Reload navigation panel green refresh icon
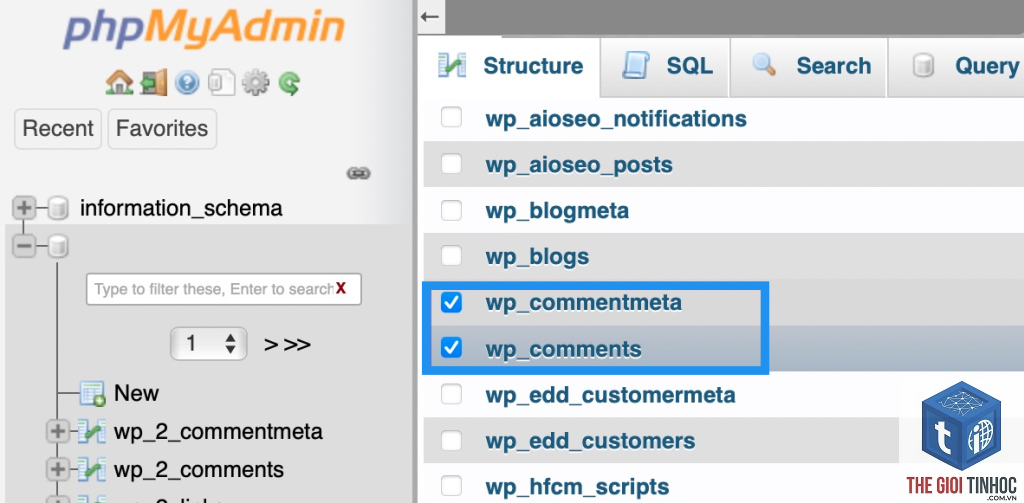 pos(289,83)
